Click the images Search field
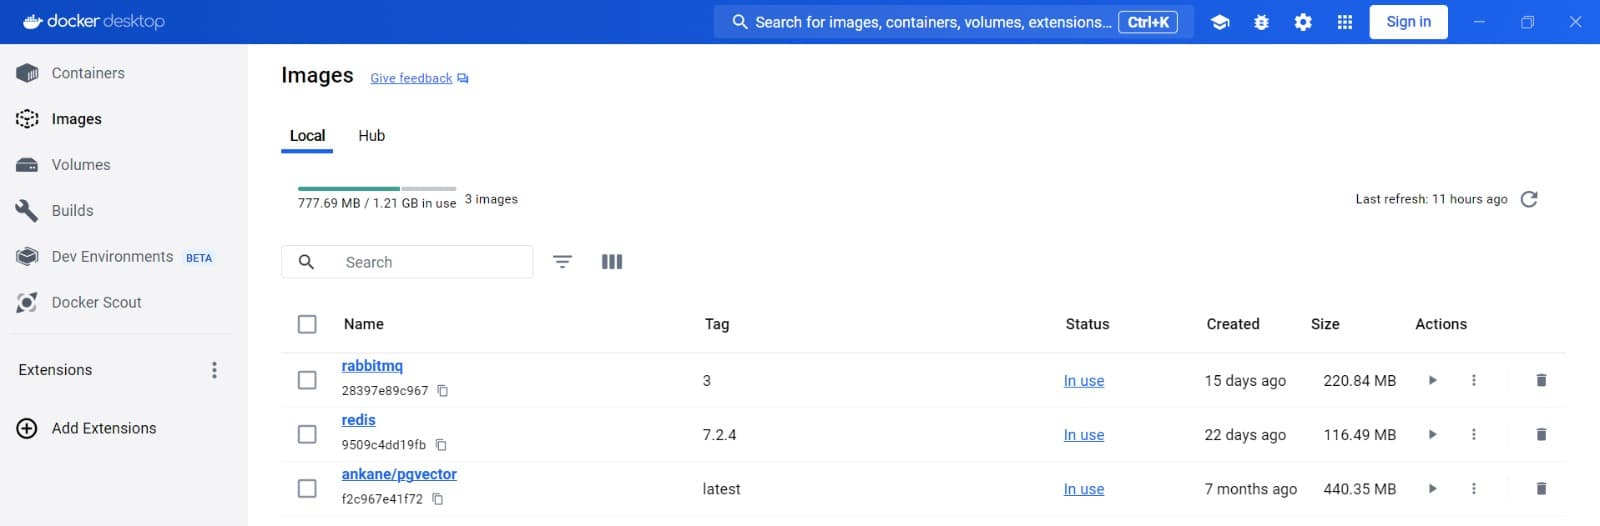1600x526 pixels. pyautogui.click(x=407, y=262)
